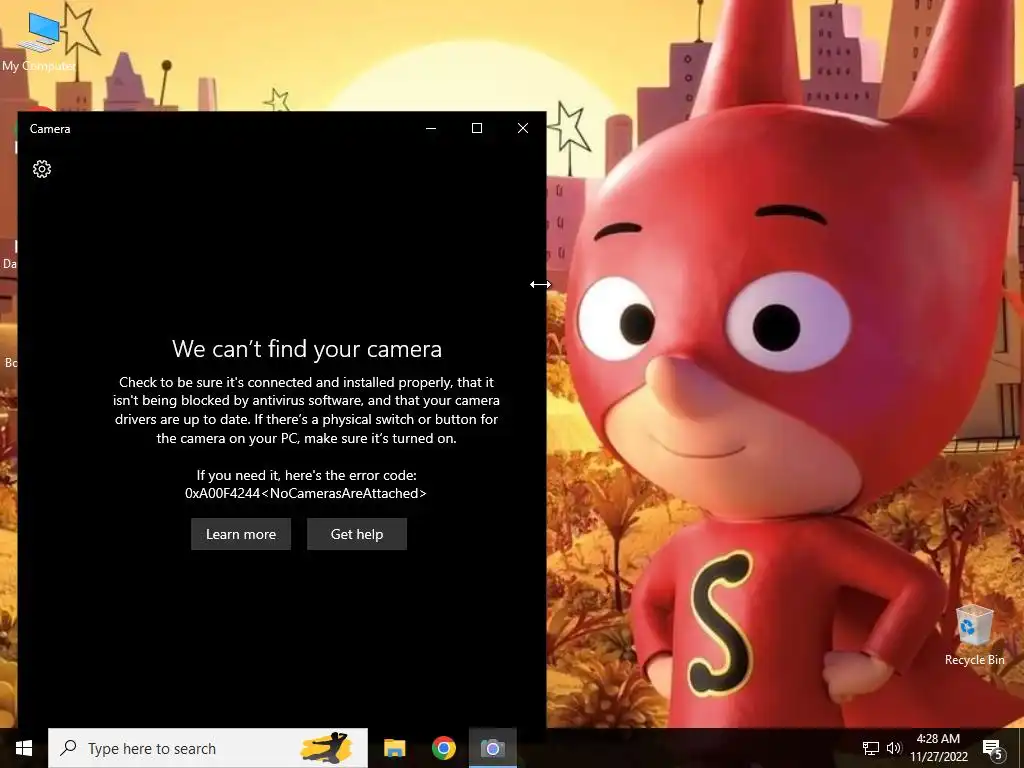The height and width of the screenshot is (768, 1024).
Task: Click the 'Camera' window title text
Action: [50, 129]
